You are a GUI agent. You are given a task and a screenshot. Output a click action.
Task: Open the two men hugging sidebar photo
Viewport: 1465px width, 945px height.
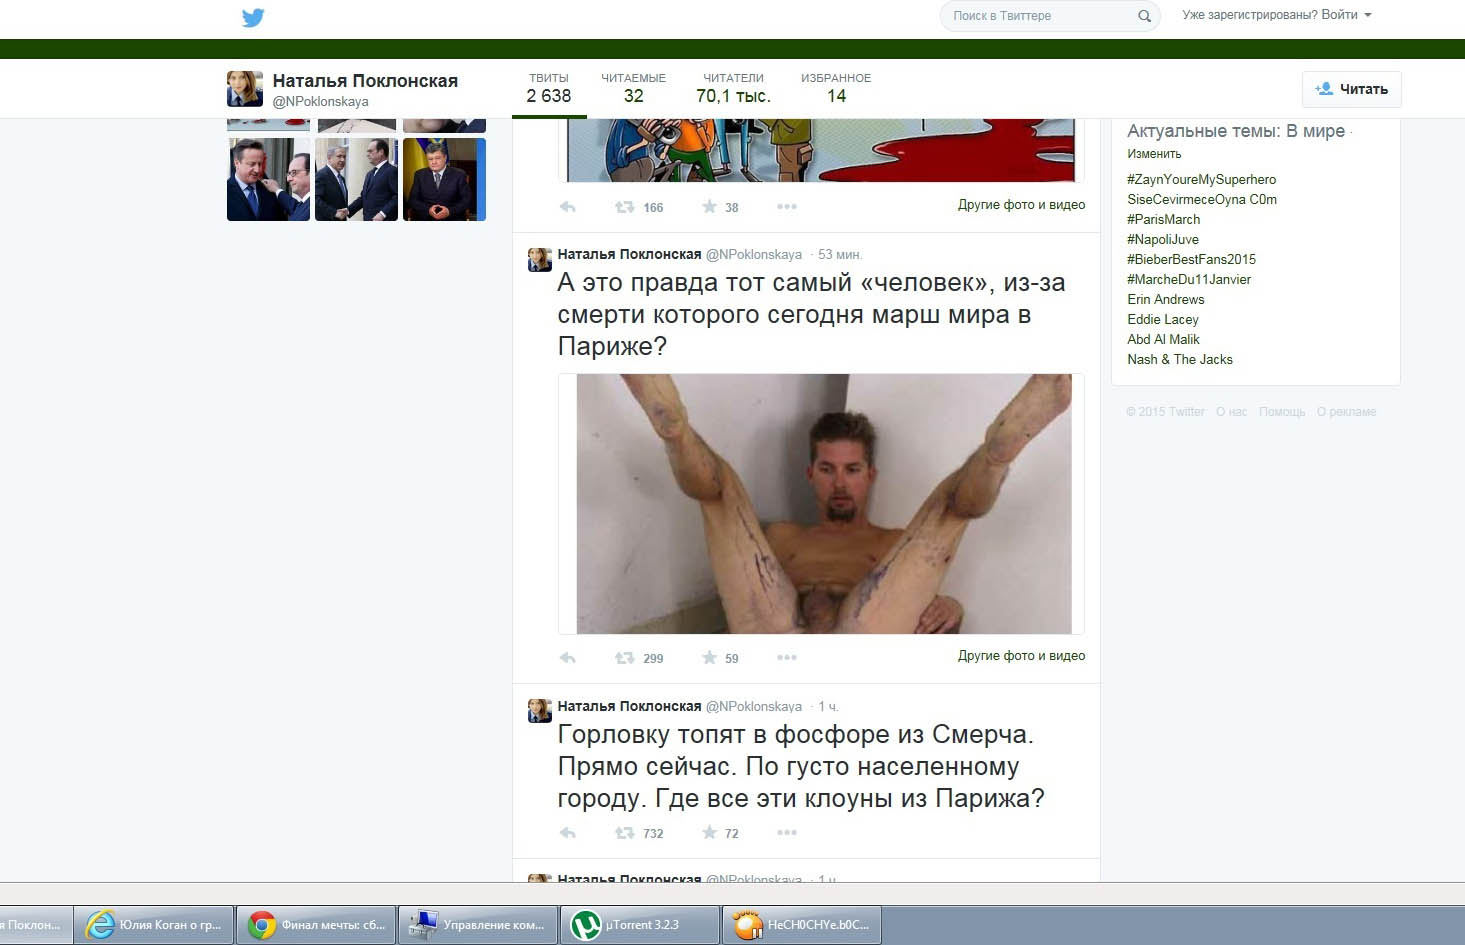click(x=268, y=179)
